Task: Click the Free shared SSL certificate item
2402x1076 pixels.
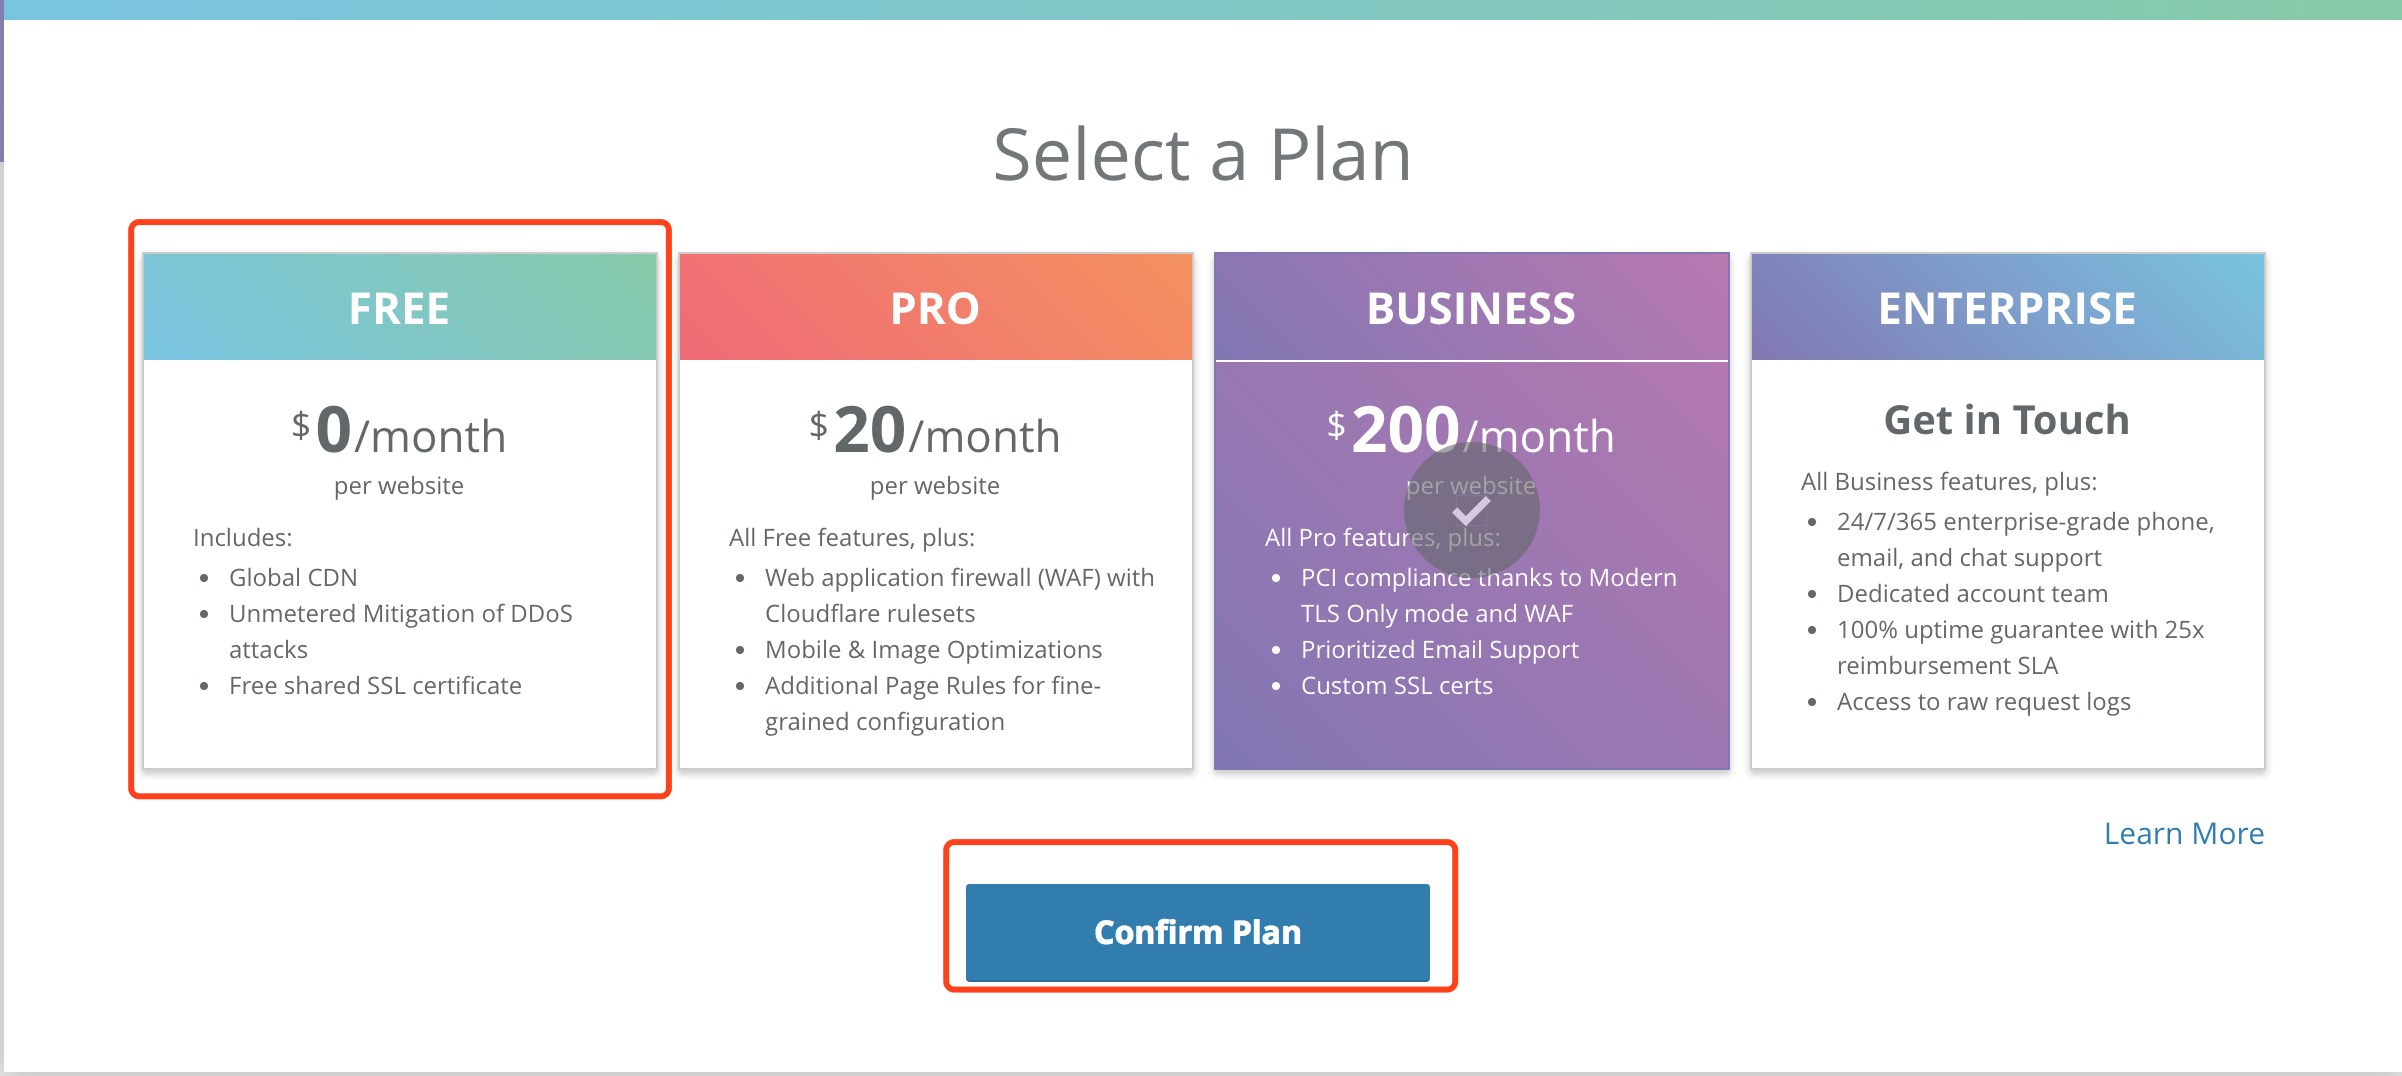Action: click(x=375, y=685)
